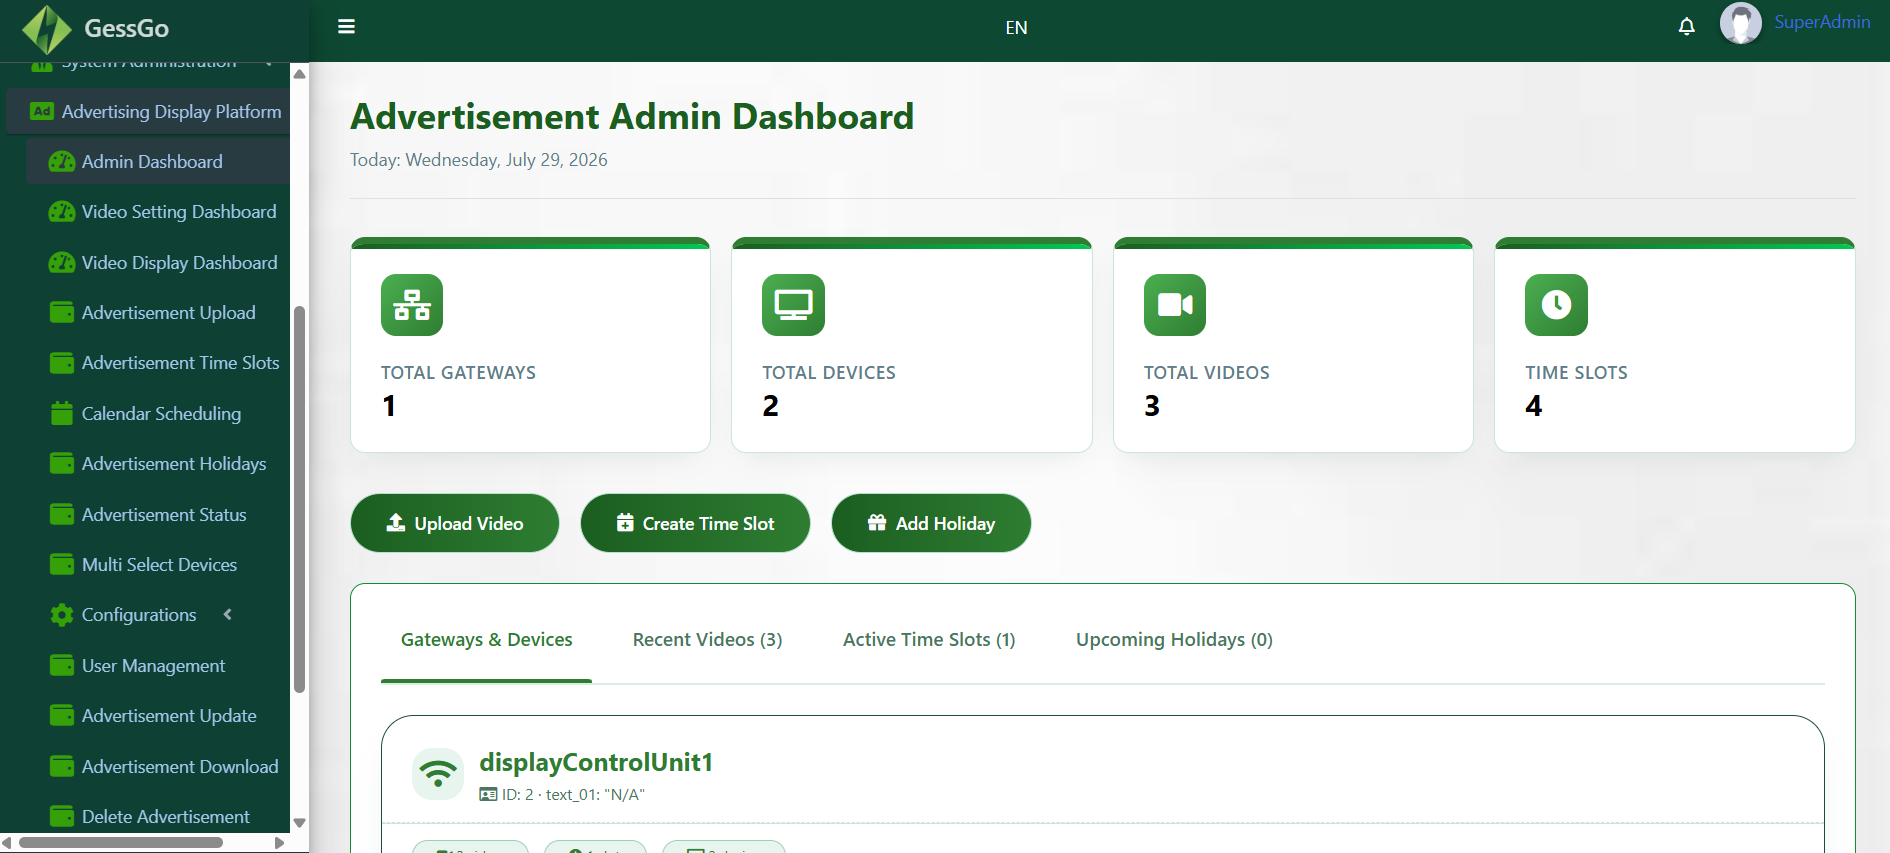Expand the Configurations submenu chevron

[228, 615]
